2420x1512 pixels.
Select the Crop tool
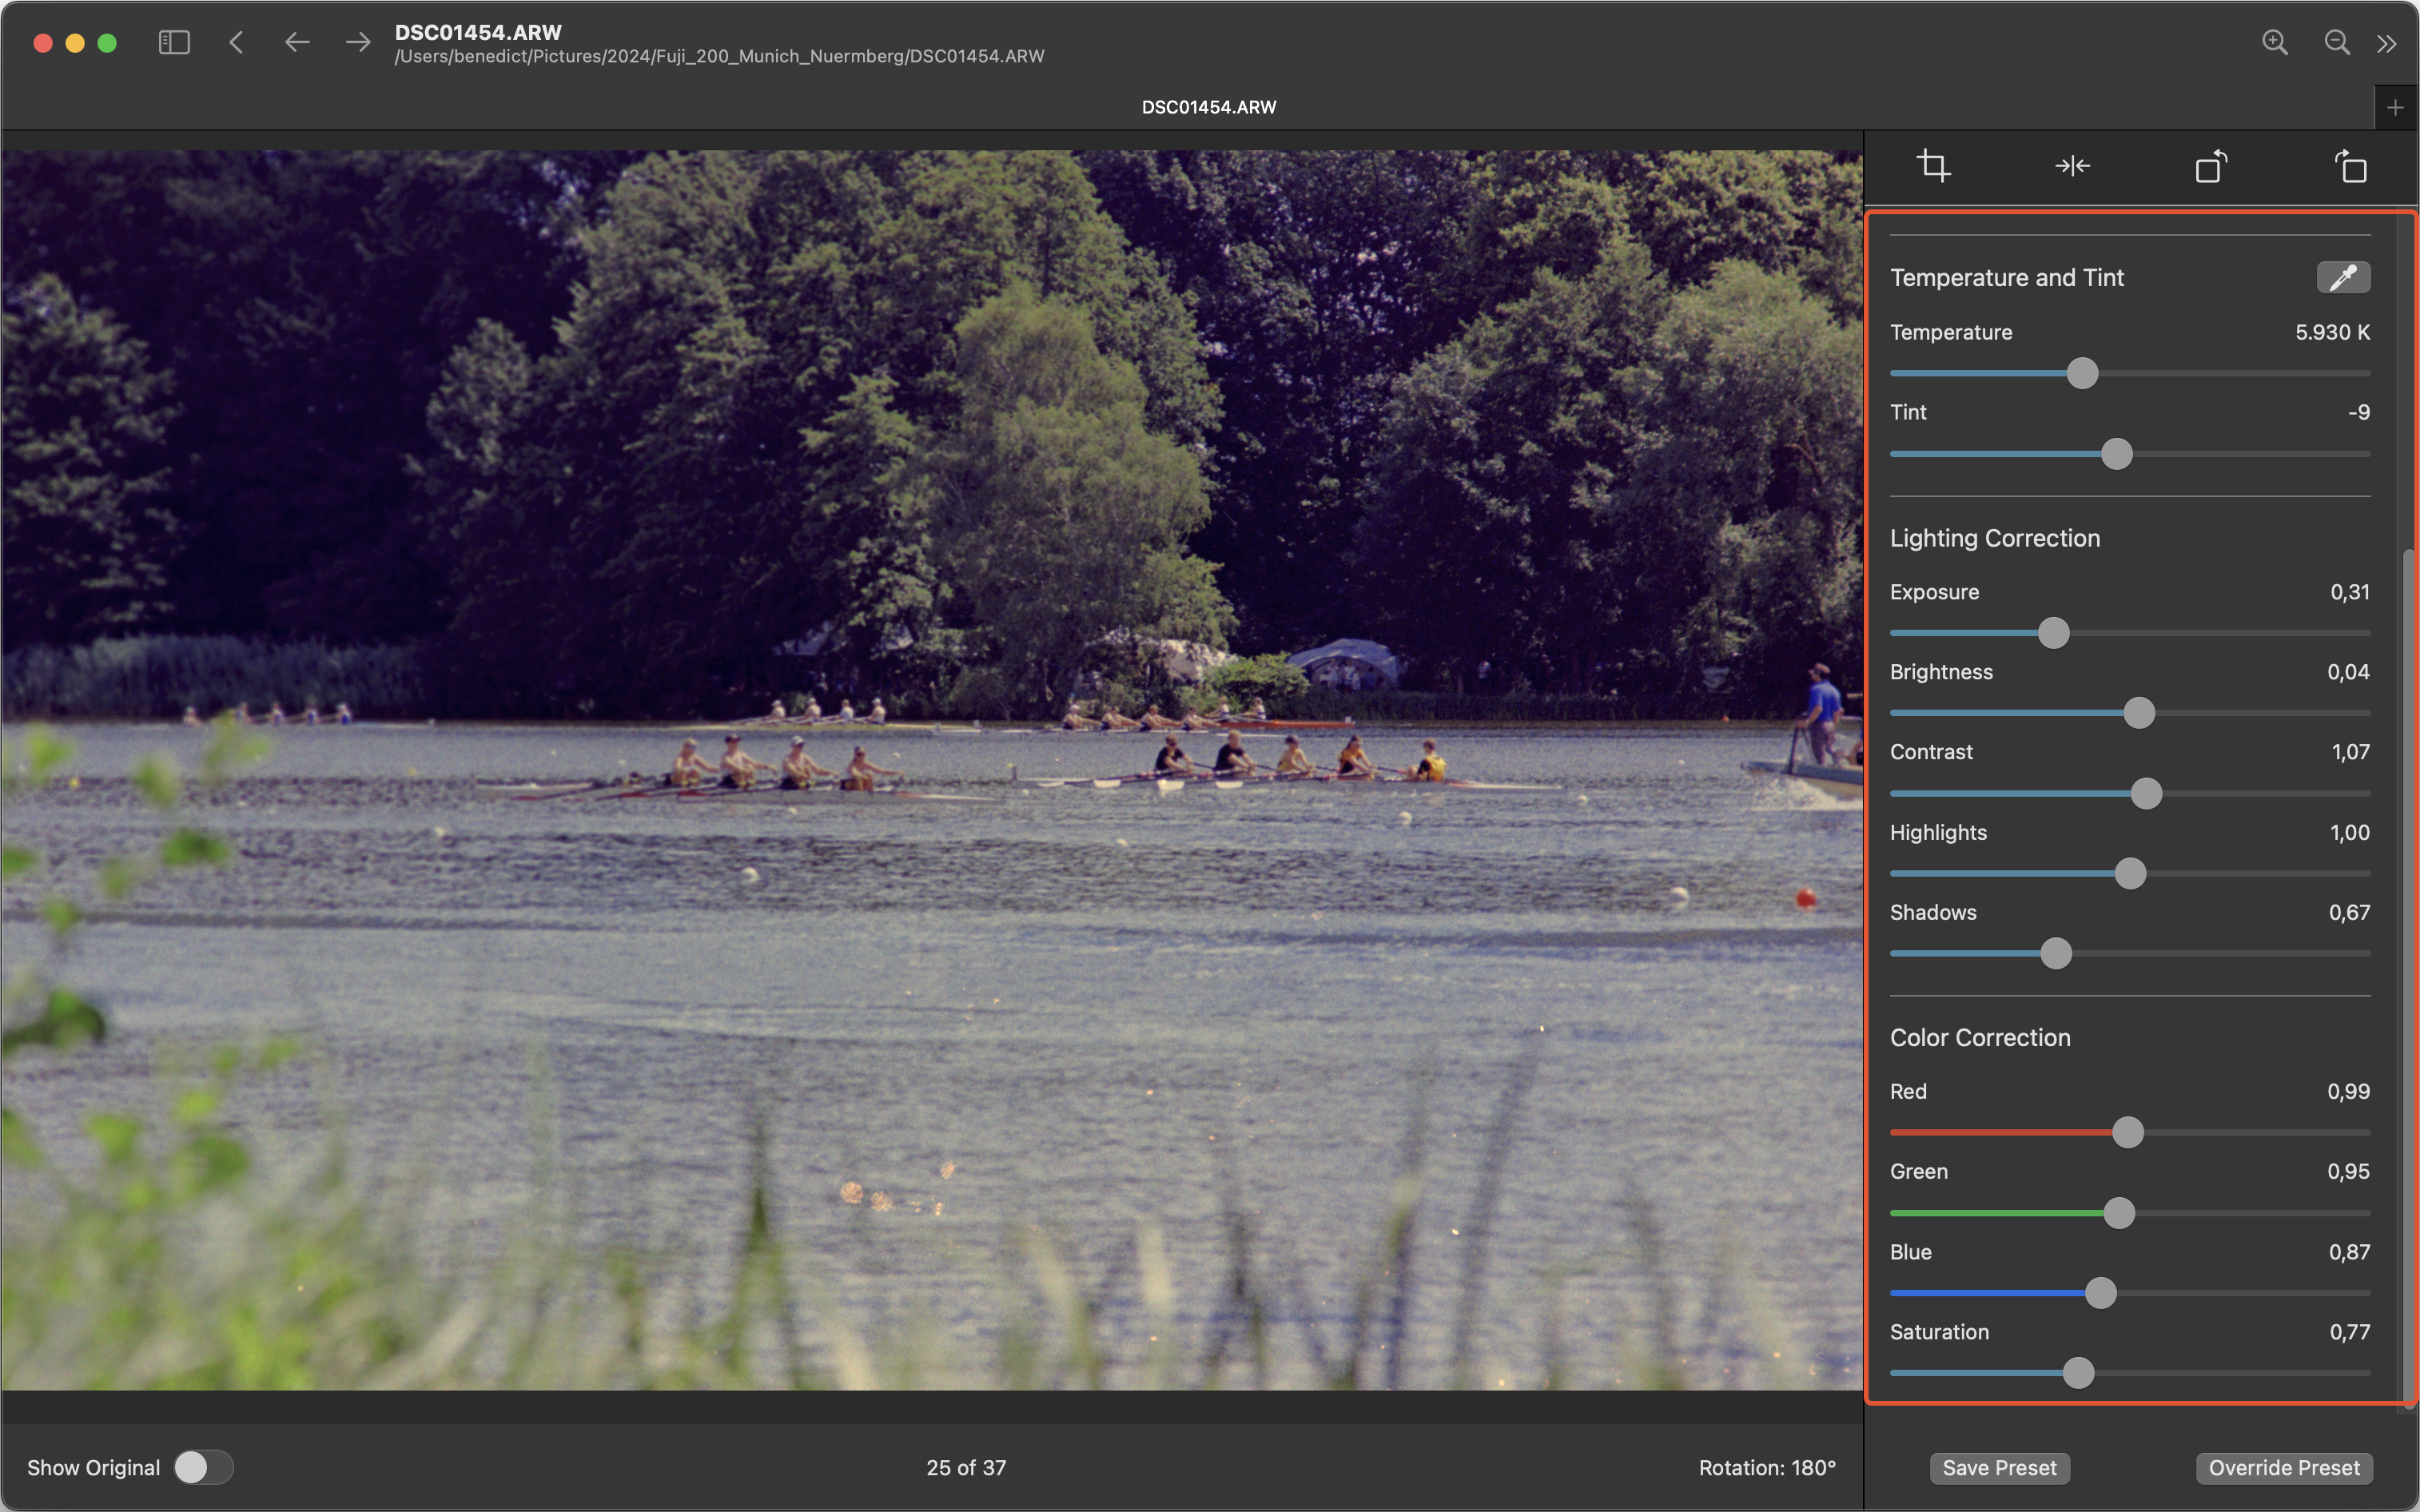(1934, 165)
